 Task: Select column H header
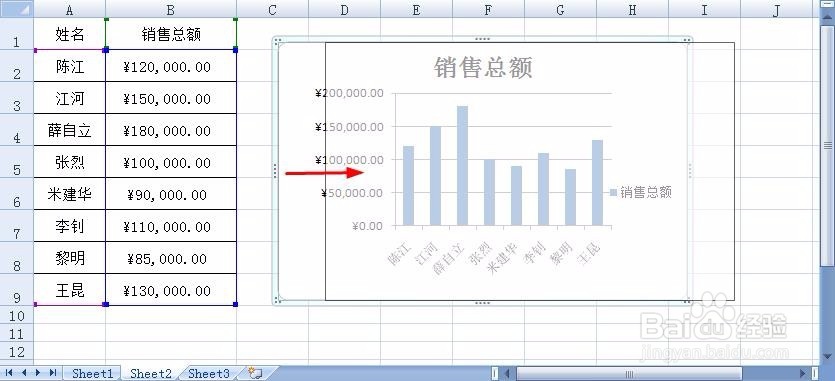tap(632, 9)
